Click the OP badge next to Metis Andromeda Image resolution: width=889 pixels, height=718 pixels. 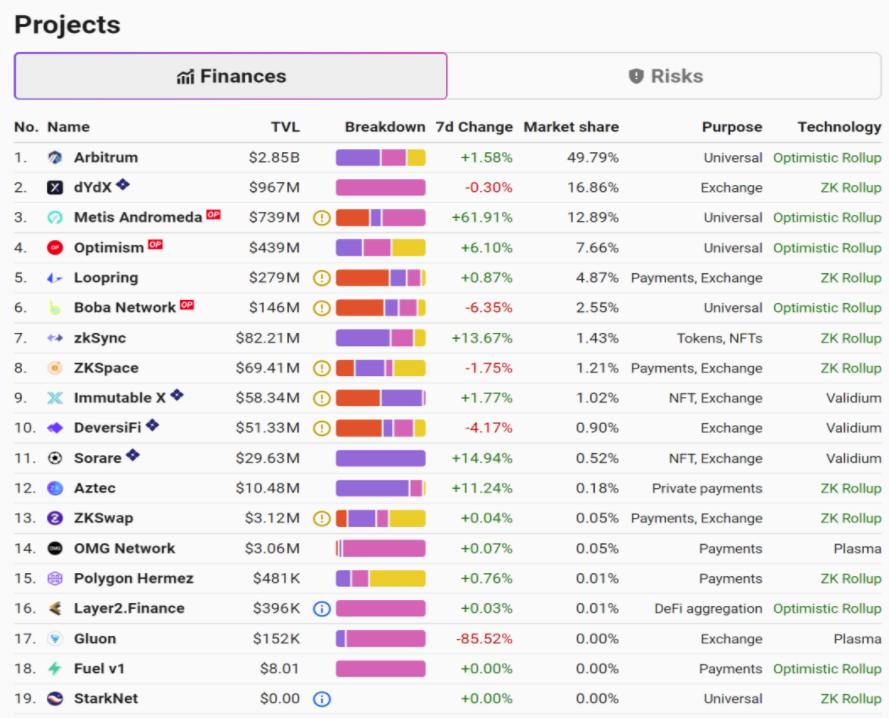pos(213,214)
